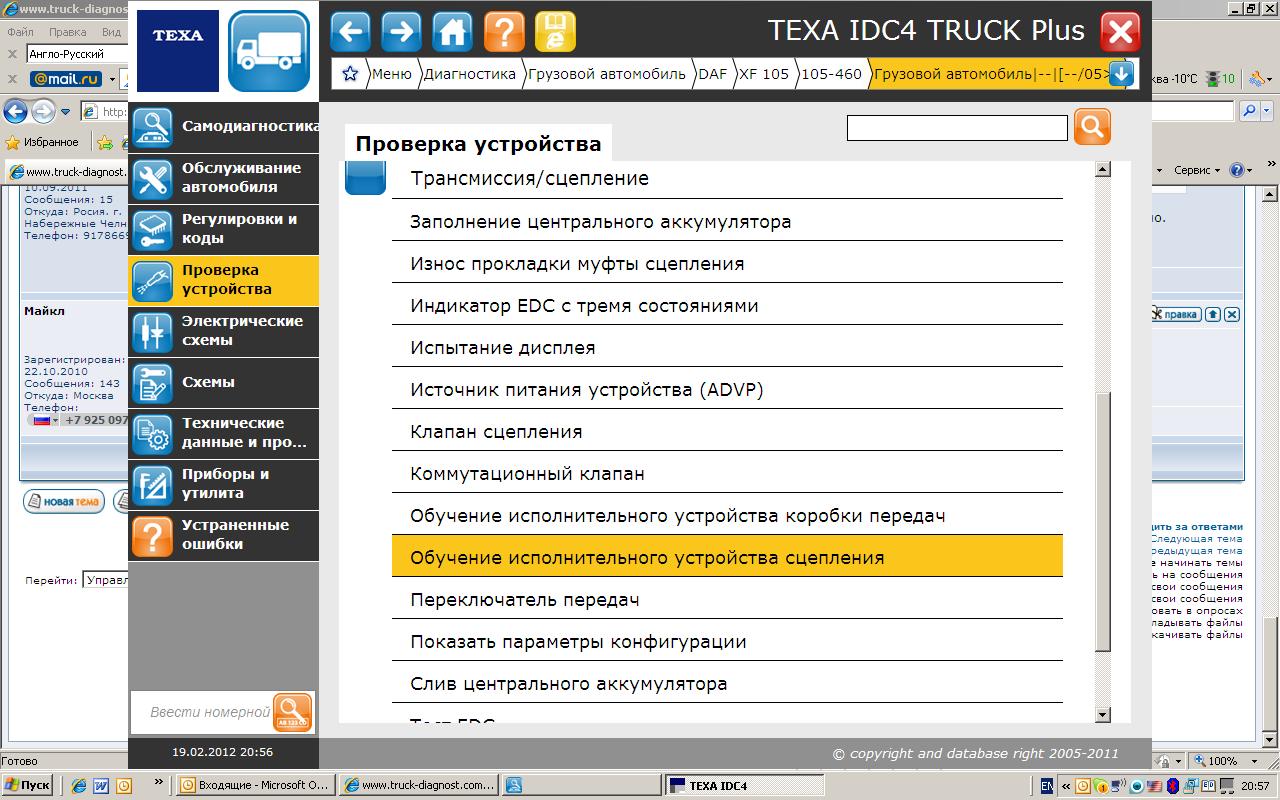Screen dimensions: 1280x800
Task: Click новая тема button in browser
Action: coord(64,501)
